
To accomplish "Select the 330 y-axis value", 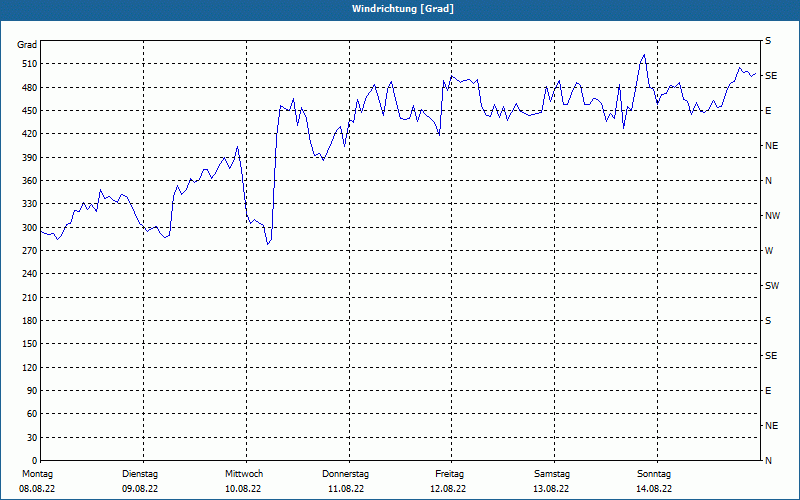I will pos(29,204).
